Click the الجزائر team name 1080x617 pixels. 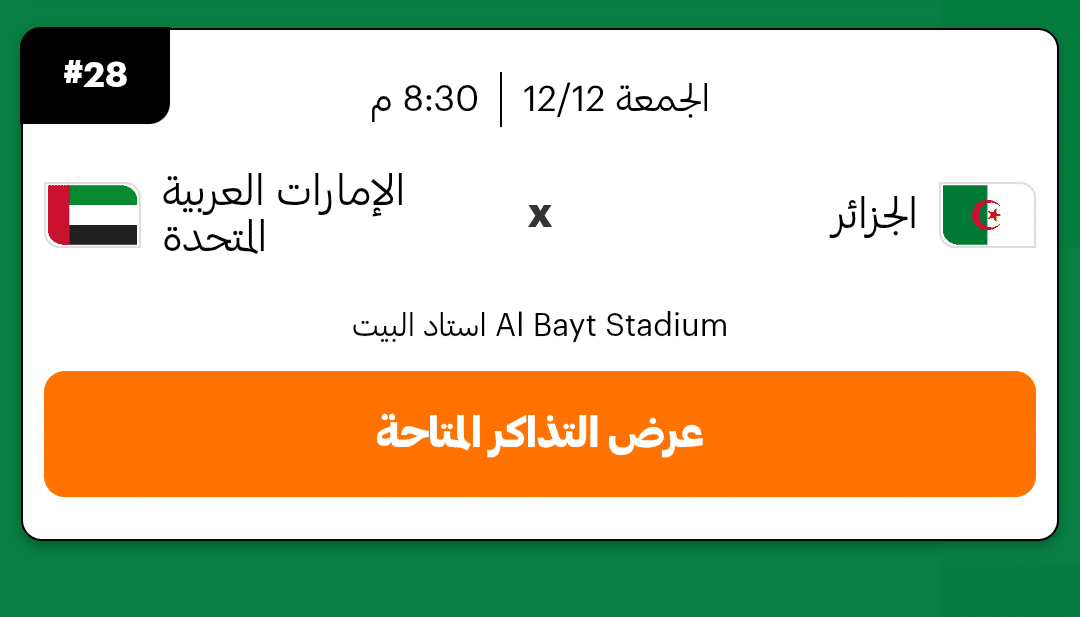coord(873,215)
